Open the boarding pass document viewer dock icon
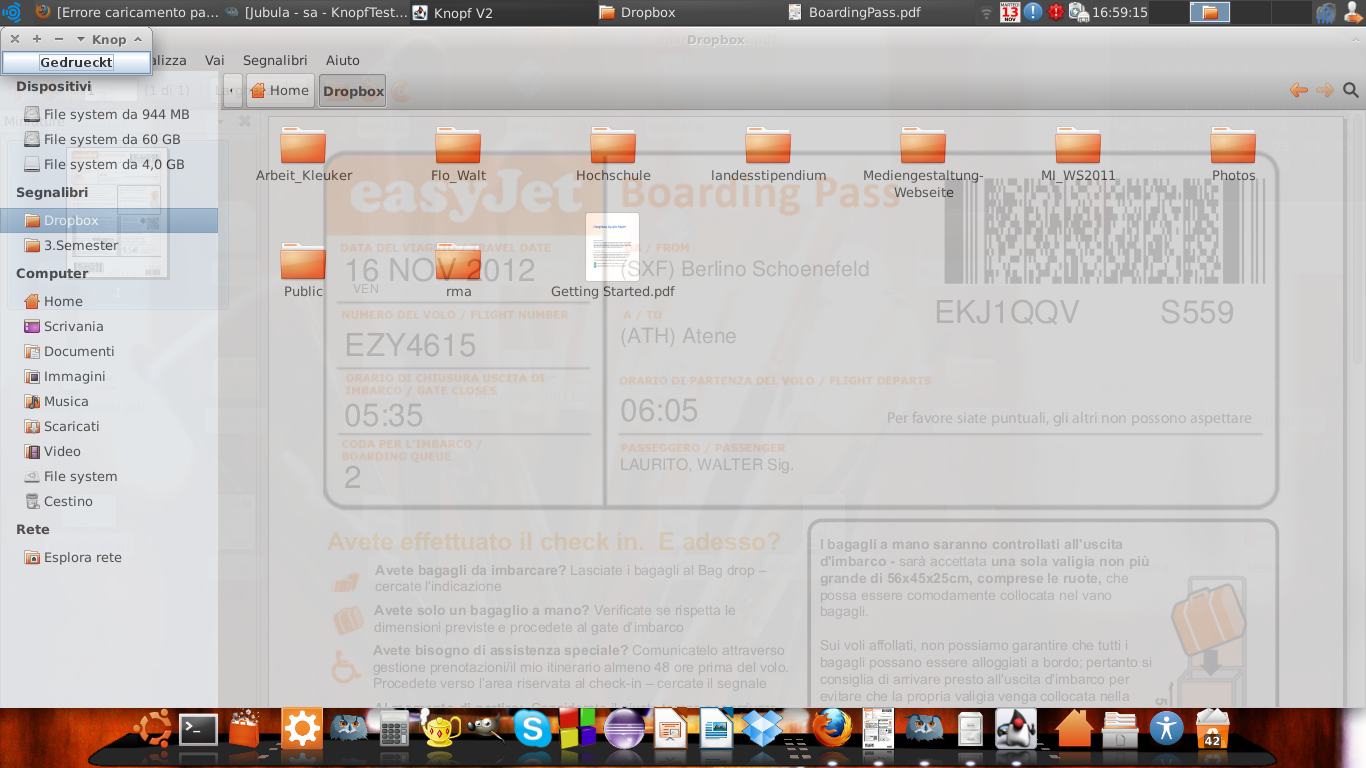Image resolution: width=1366 pixels, height=768 pixels. (878, 728)
